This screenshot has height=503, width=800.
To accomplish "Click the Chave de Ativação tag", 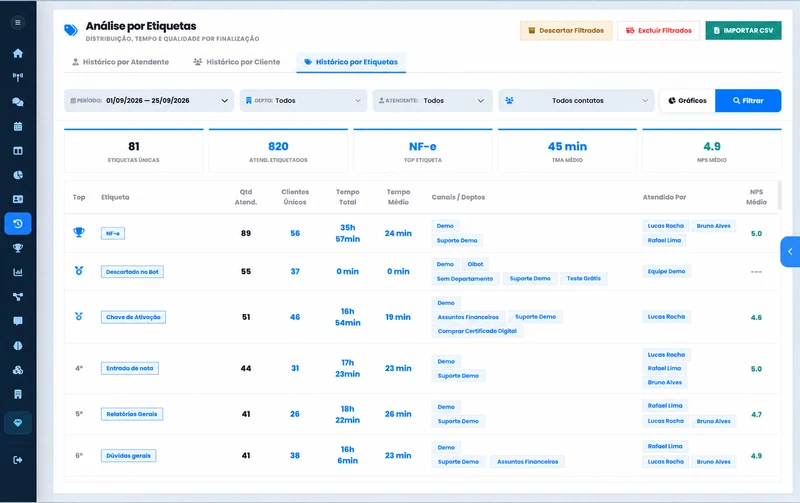I will [x=133, y=317].
